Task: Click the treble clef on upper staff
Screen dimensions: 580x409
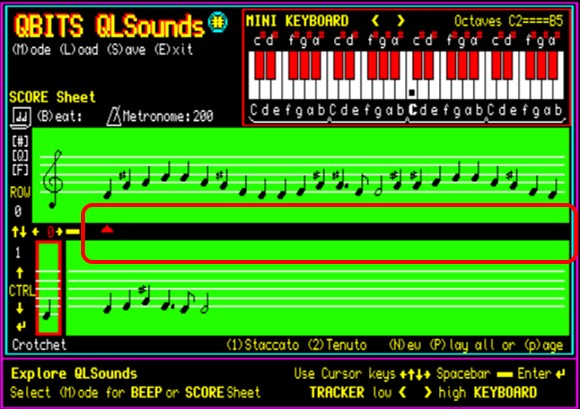Action: tap(53, 179)
